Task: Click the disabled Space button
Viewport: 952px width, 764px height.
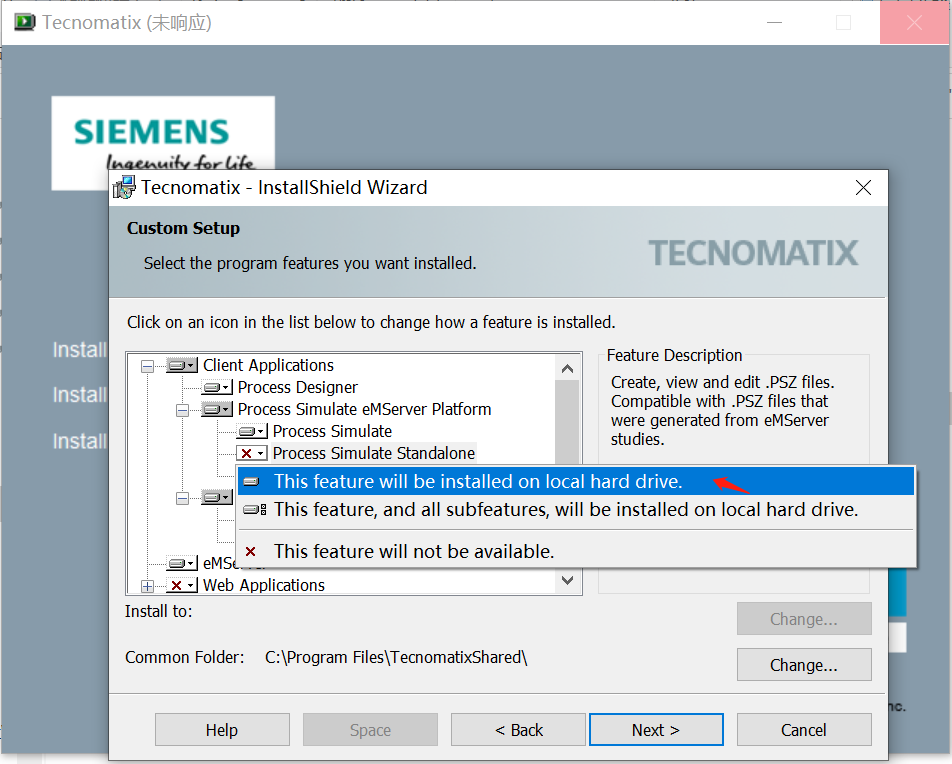Action: (x=370, y=729)
